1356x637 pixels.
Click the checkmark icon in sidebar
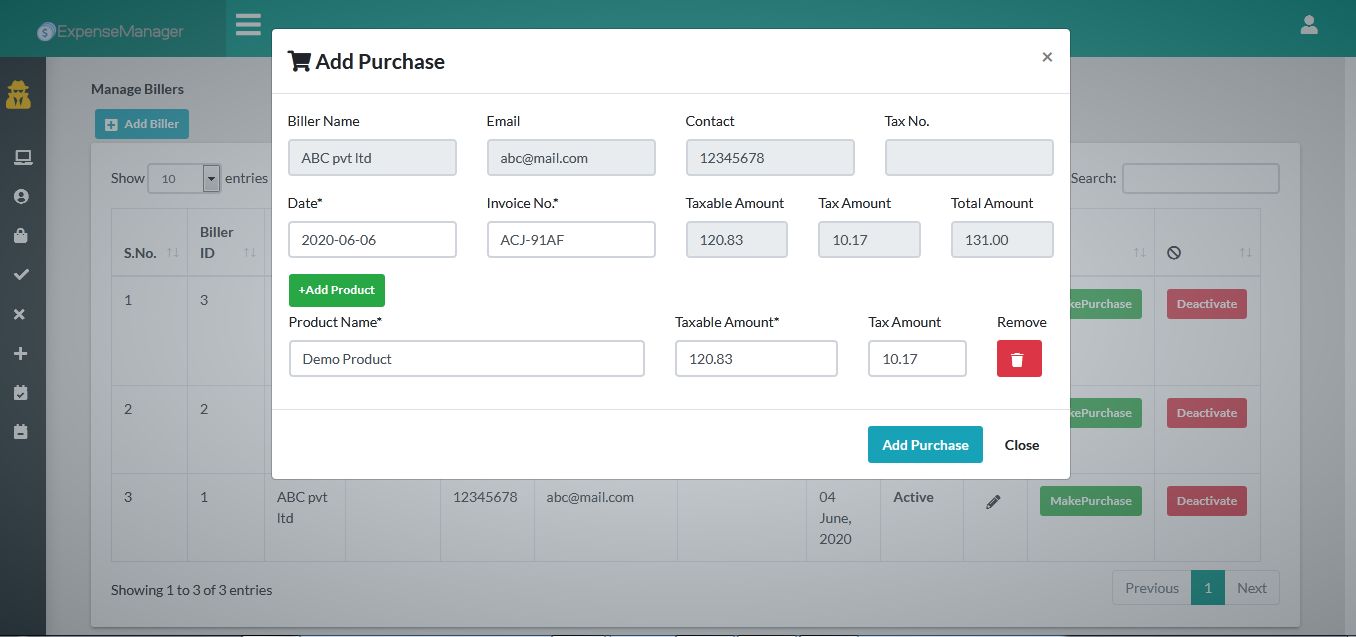click(21, 275)
